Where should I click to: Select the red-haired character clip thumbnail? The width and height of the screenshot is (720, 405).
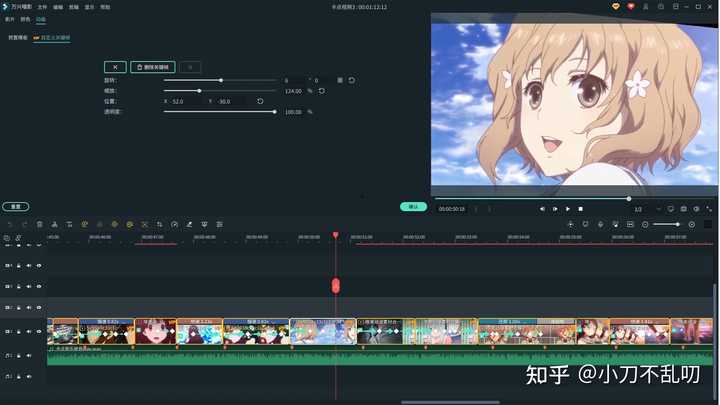(156, 331)
